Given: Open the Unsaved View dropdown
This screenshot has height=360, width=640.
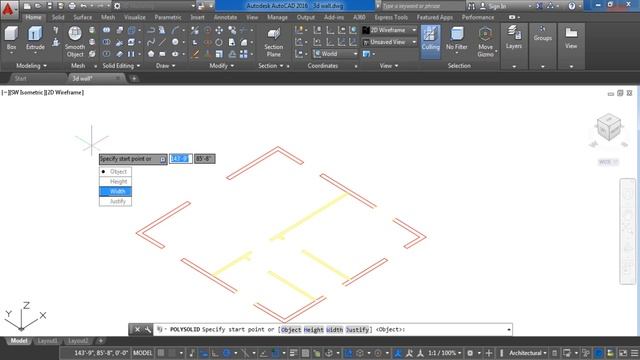Looking at the screenshot, I should [x=389, y=42].
